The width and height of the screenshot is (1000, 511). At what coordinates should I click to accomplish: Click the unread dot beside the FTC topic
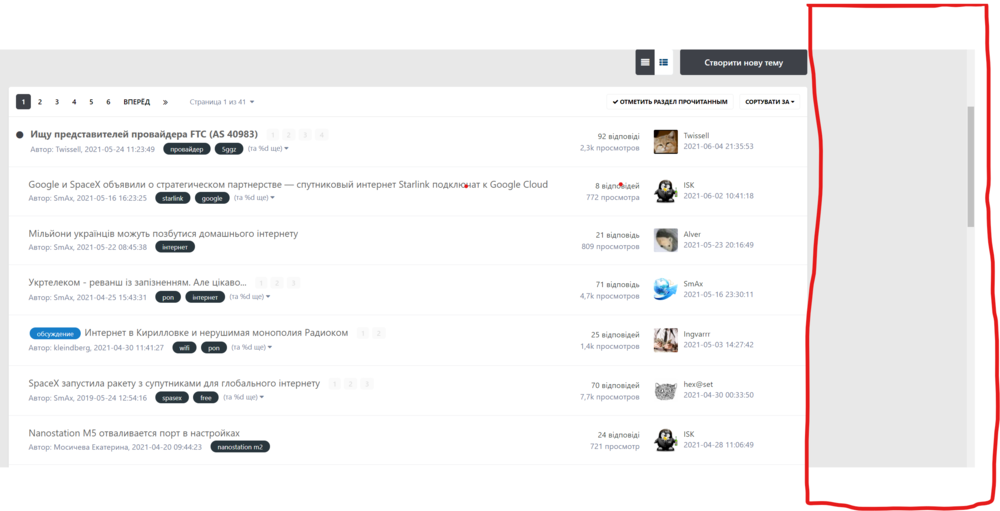(x=20, y=134)
